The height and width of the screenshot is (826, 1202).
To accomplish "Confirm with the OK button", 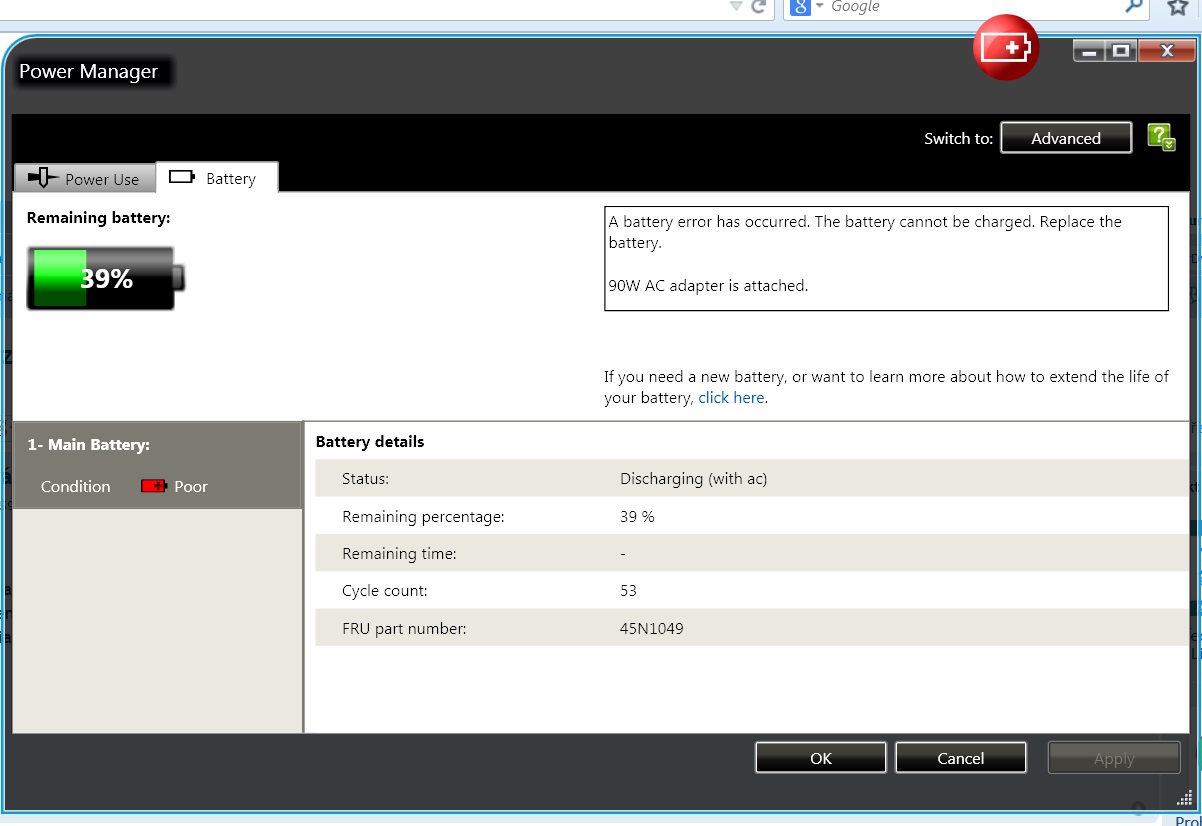I will point(821,758).
